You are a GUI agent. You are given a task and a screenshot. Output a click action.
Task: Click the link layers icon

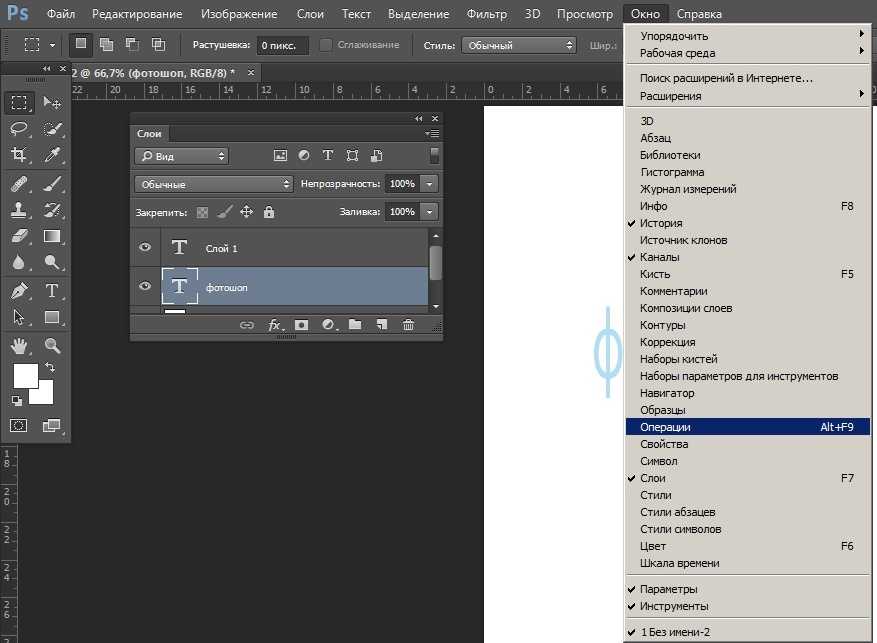(247, 325)
